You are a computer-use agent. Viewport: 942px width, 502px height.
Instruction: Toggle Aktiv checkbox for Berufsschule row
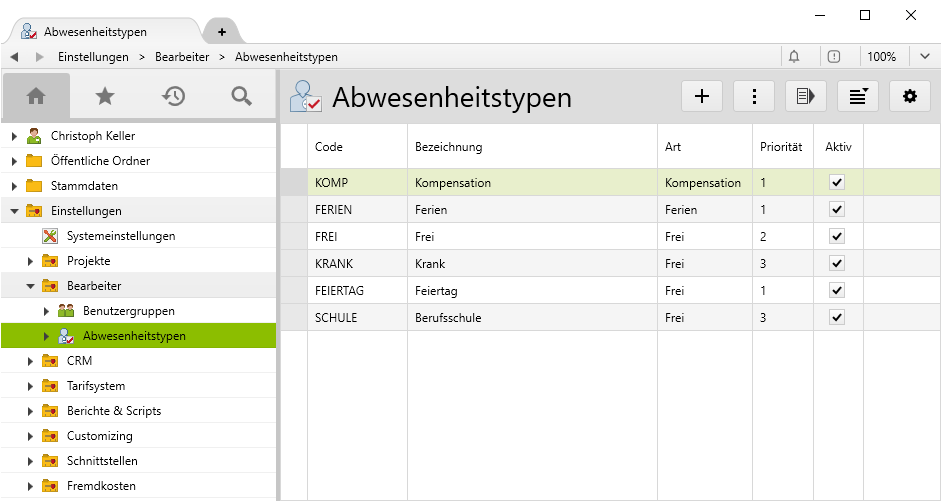pos(837,318)
